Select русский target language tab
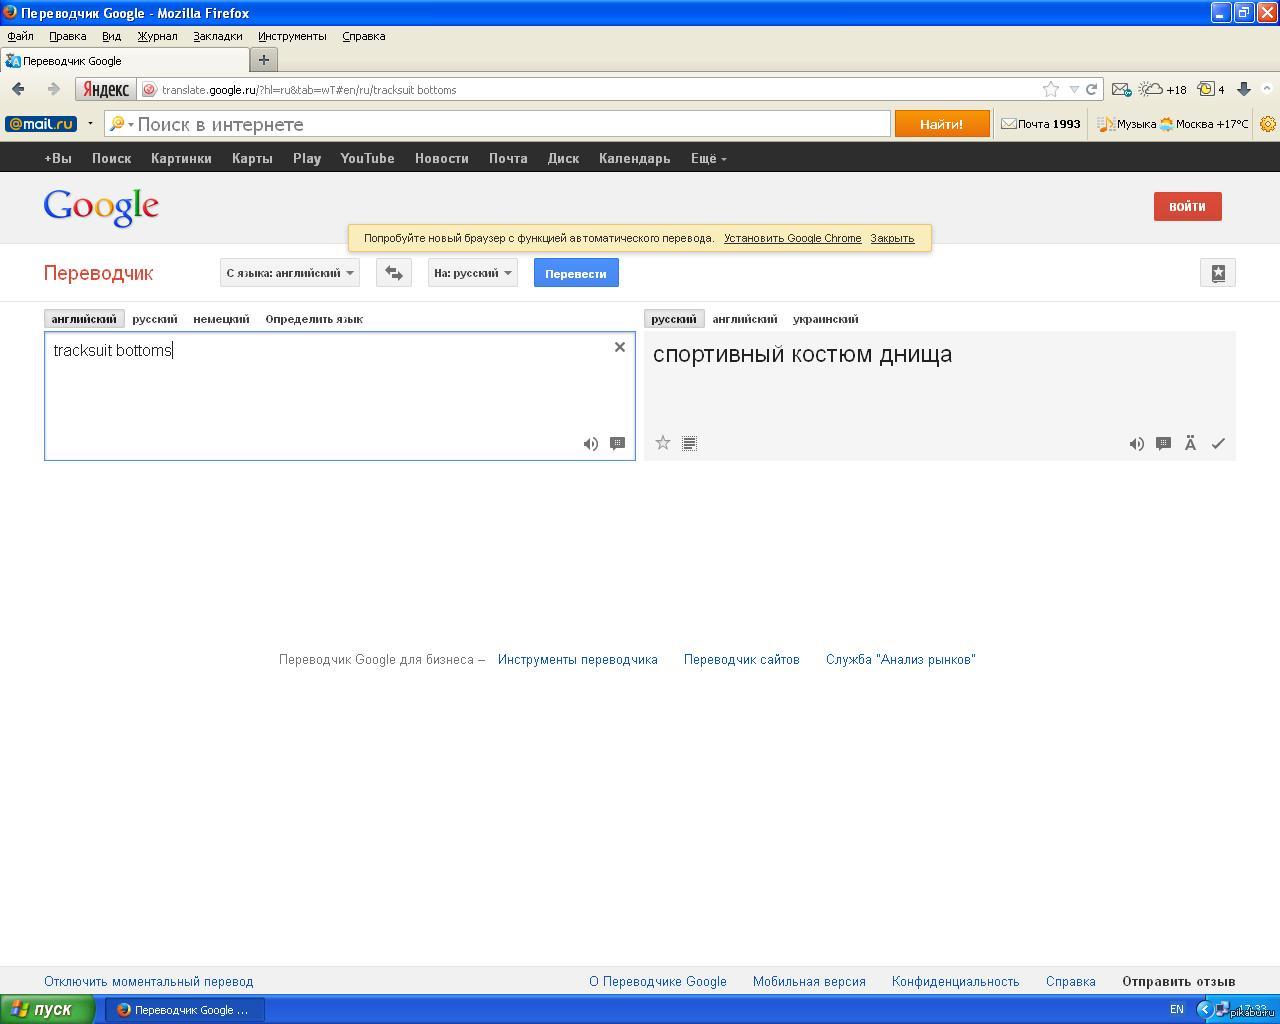The image size is (1280, 1024). 674,319
